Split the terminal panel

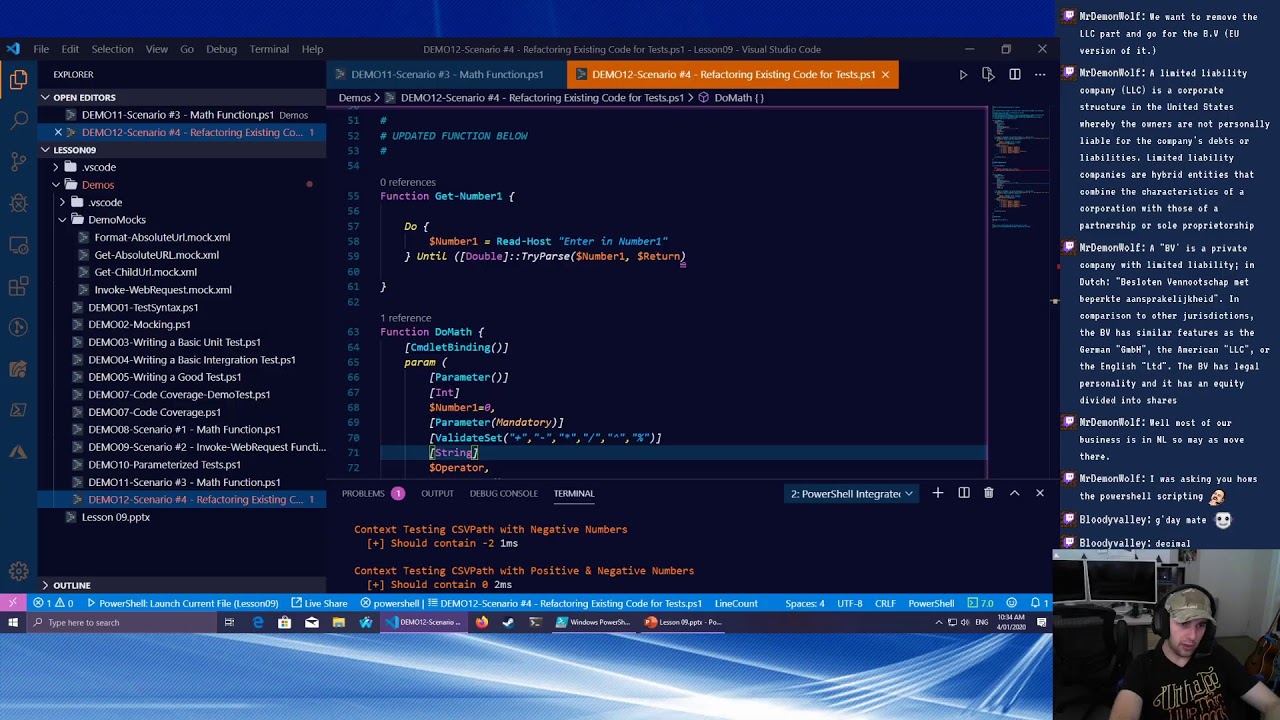coord(964,493)
